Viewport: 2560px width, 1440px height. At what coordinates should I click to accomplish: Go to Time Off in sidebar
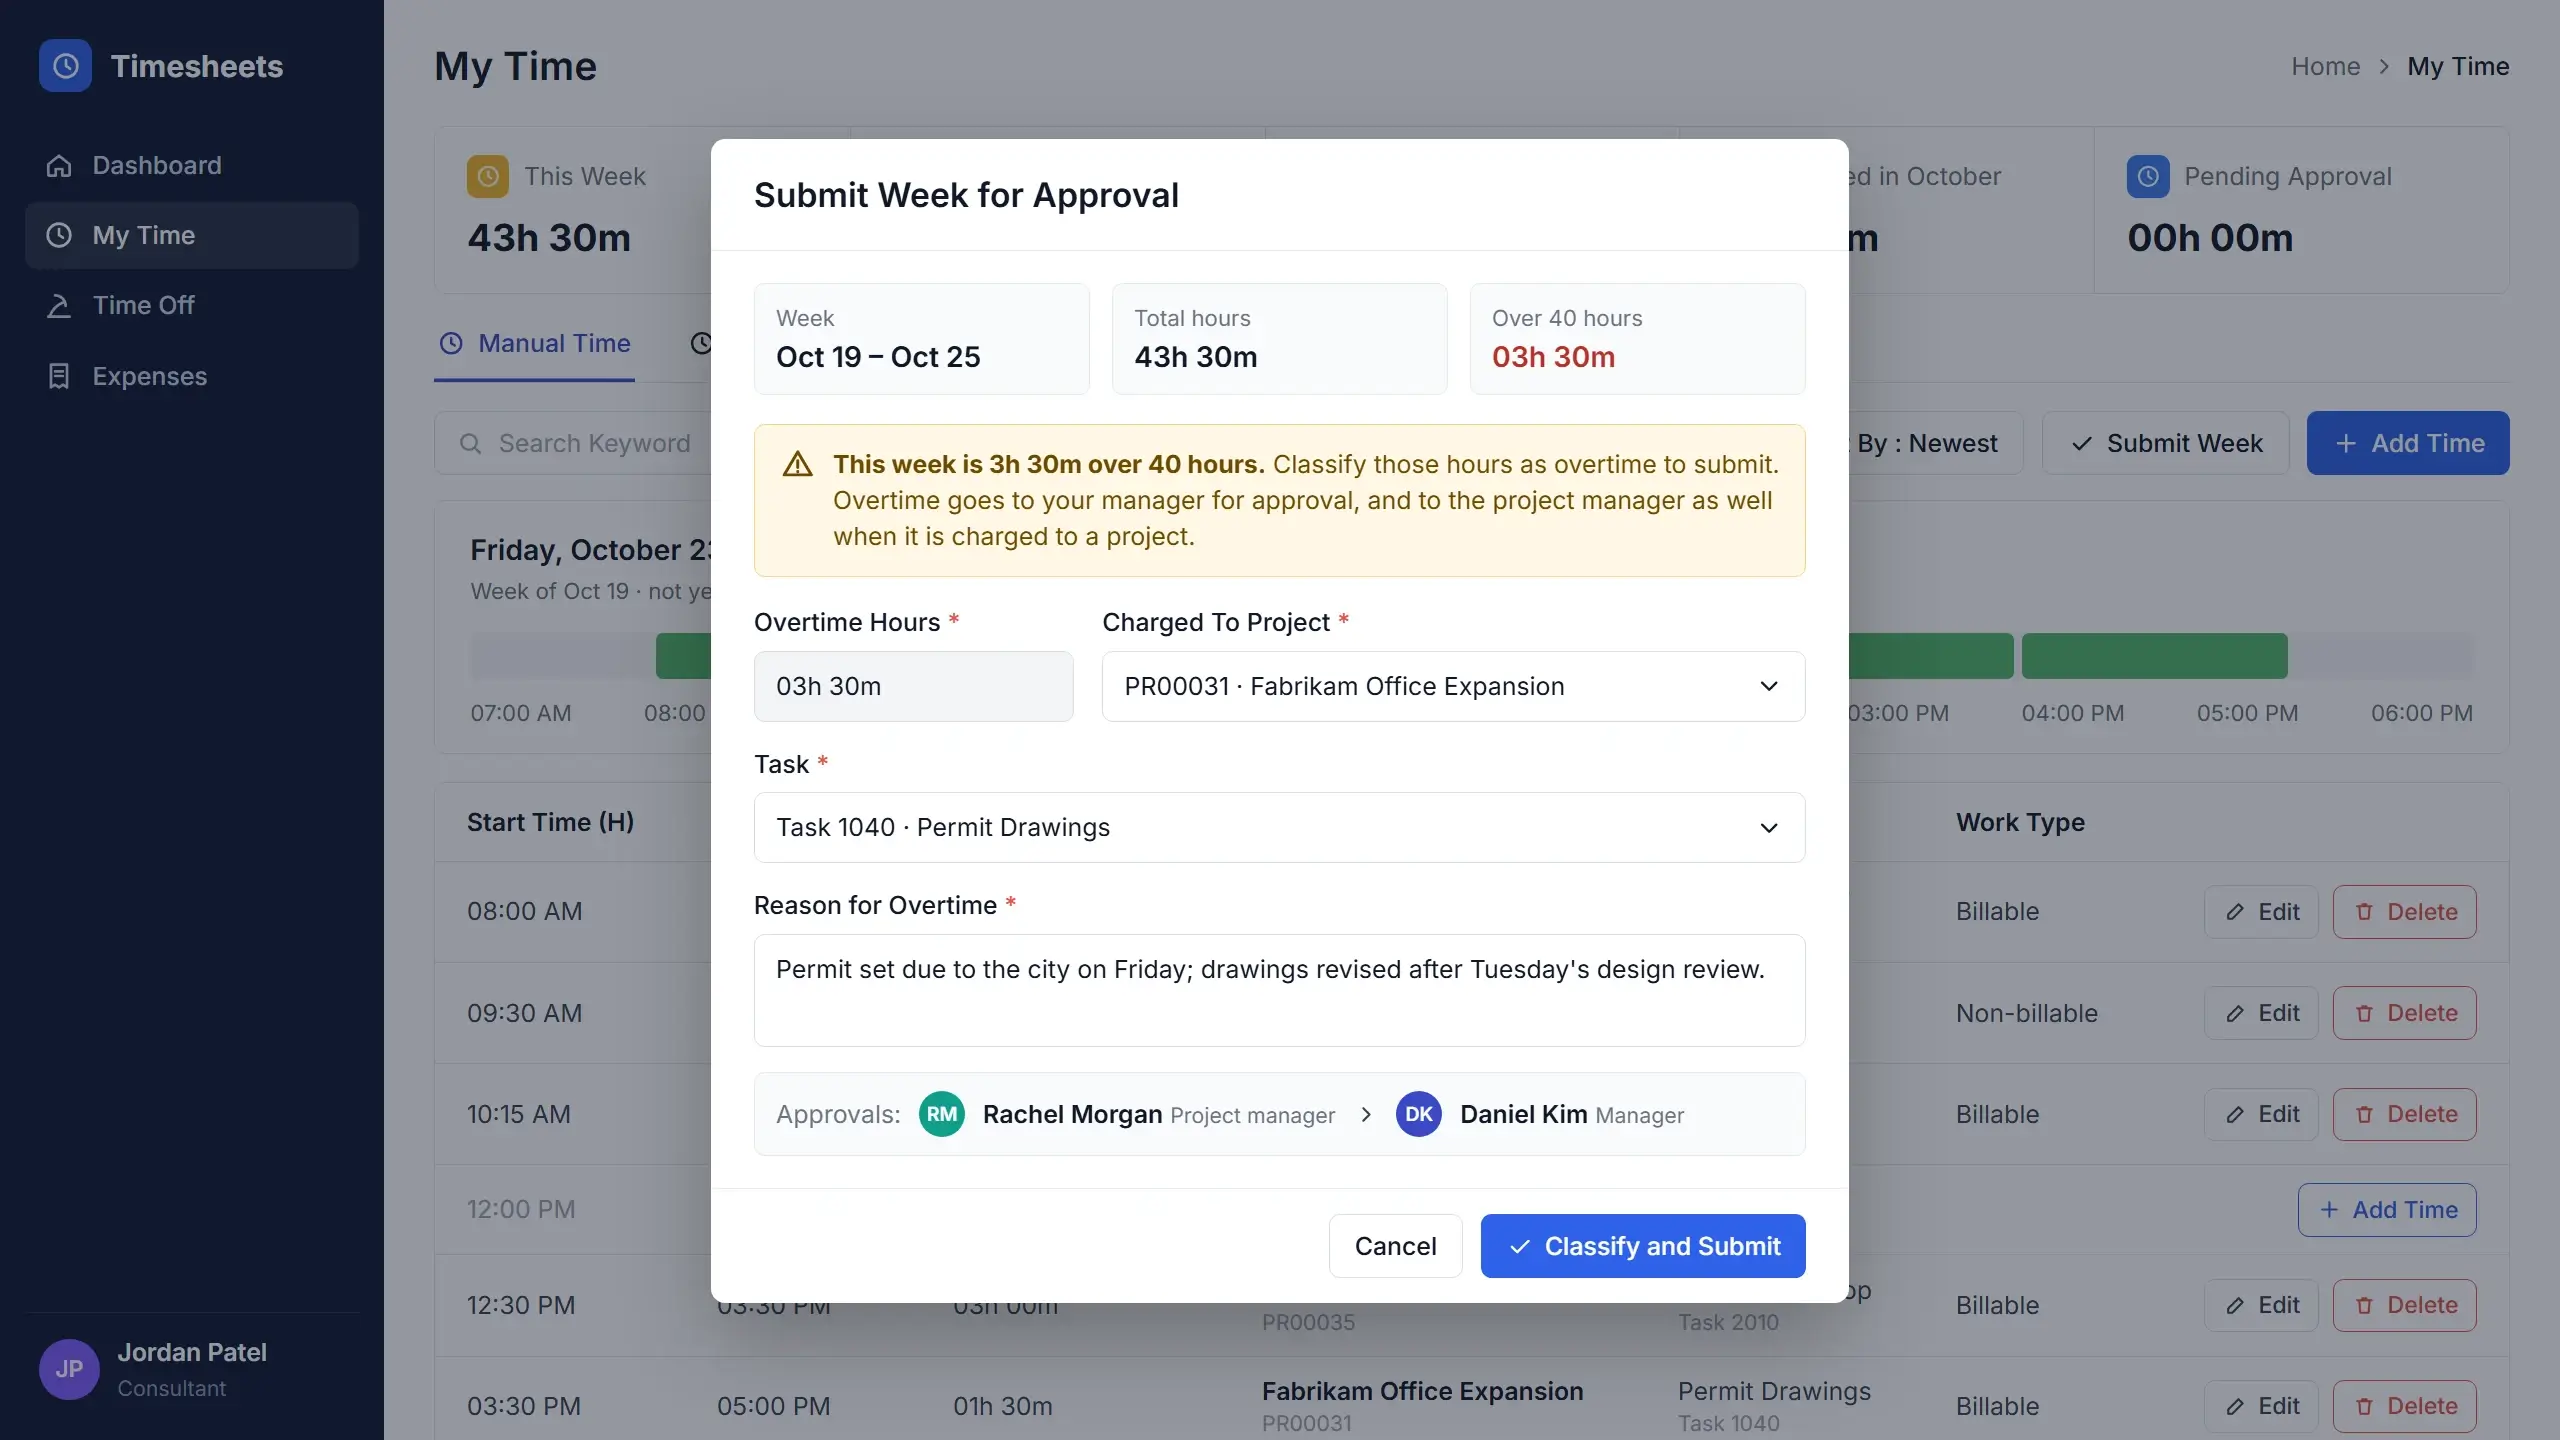pos(191,305)
